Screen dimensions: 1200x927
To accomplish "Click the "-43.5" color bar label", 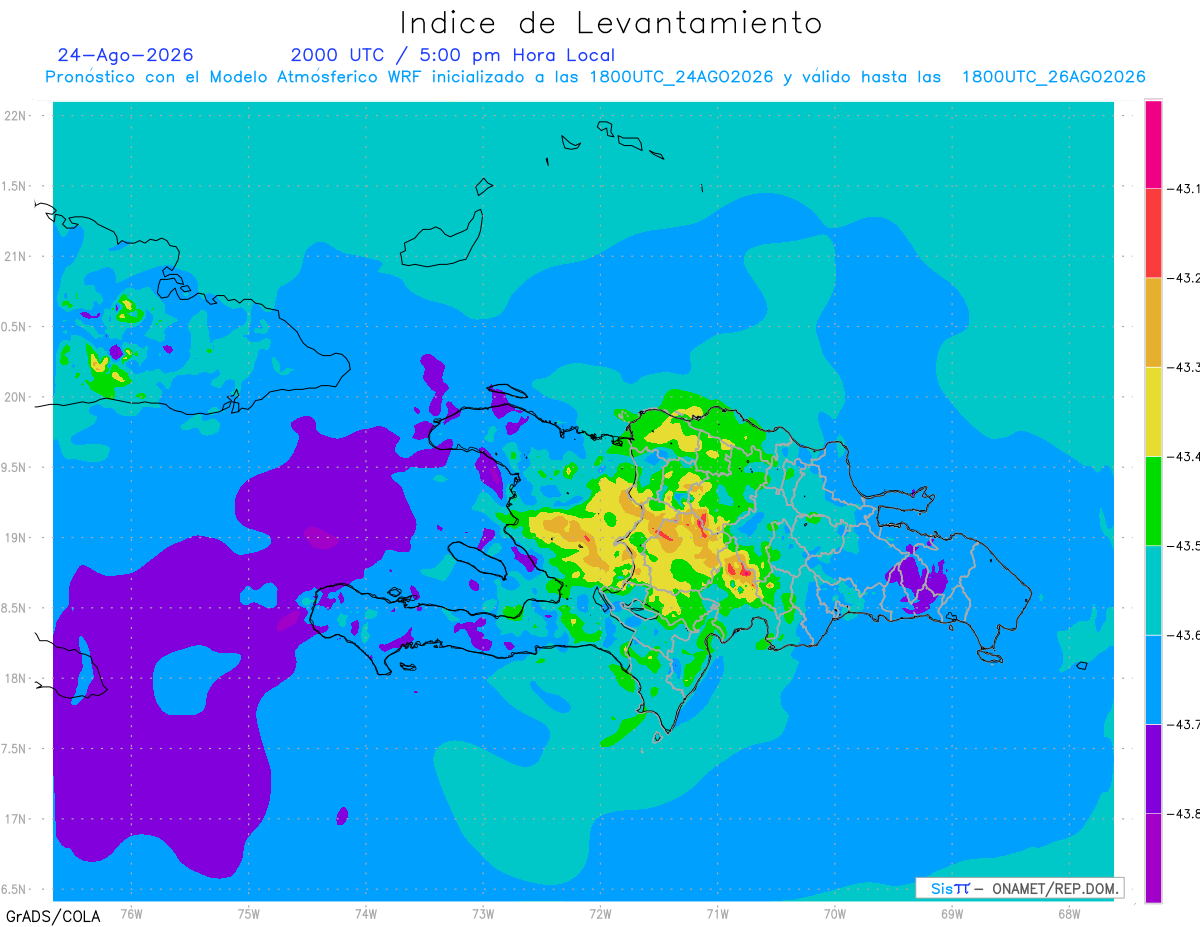I will [1184, 546].
